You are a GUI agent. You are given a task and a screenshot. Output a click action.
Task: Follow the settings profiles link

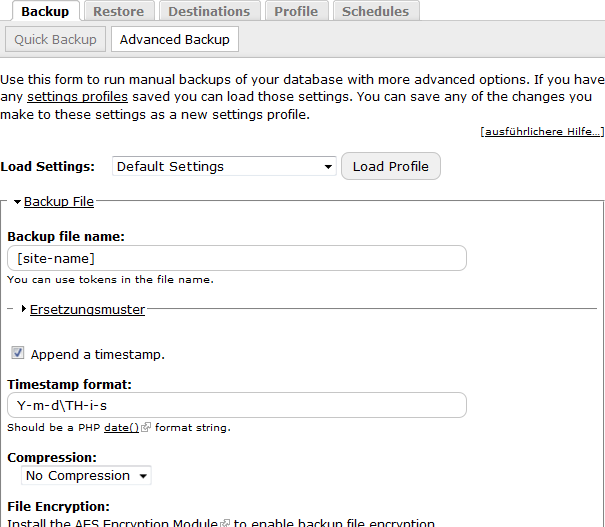[77, 96]
